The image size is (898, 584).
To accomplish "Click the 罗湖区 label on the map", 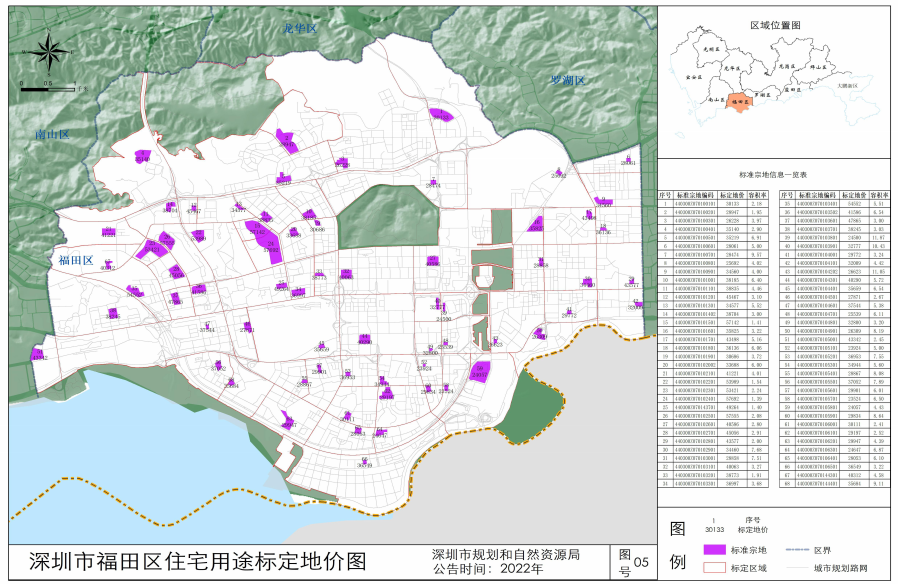I will click(570, 79).
